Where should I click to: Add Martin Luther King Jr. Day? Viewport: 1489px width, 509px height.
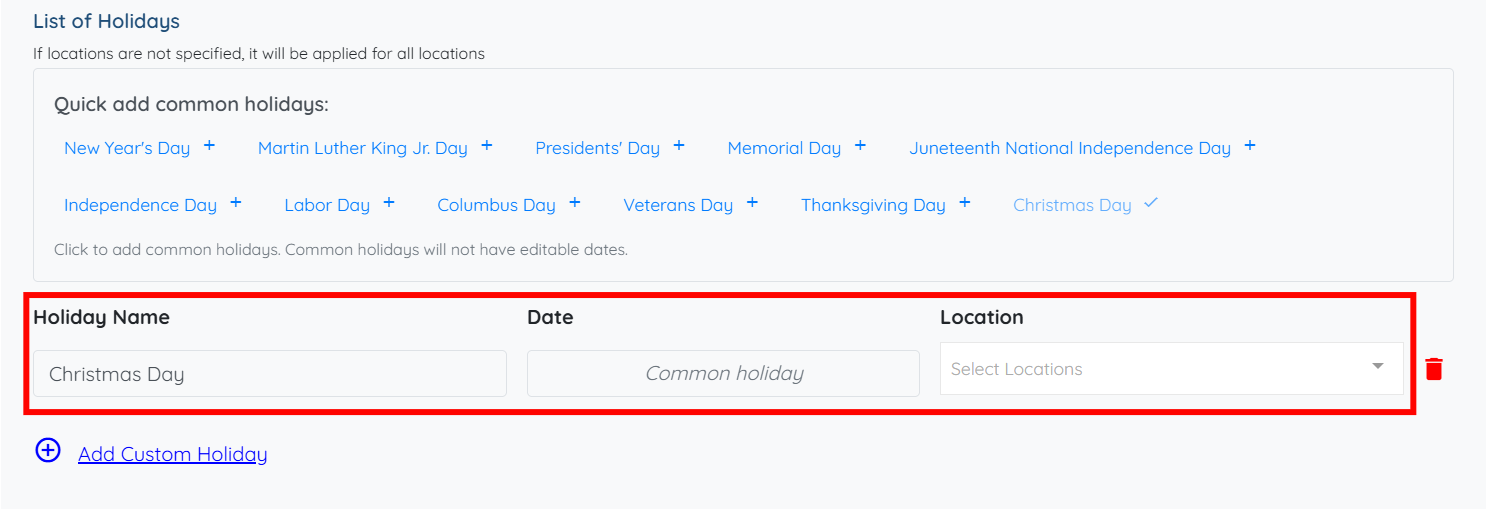pos(363,148)
